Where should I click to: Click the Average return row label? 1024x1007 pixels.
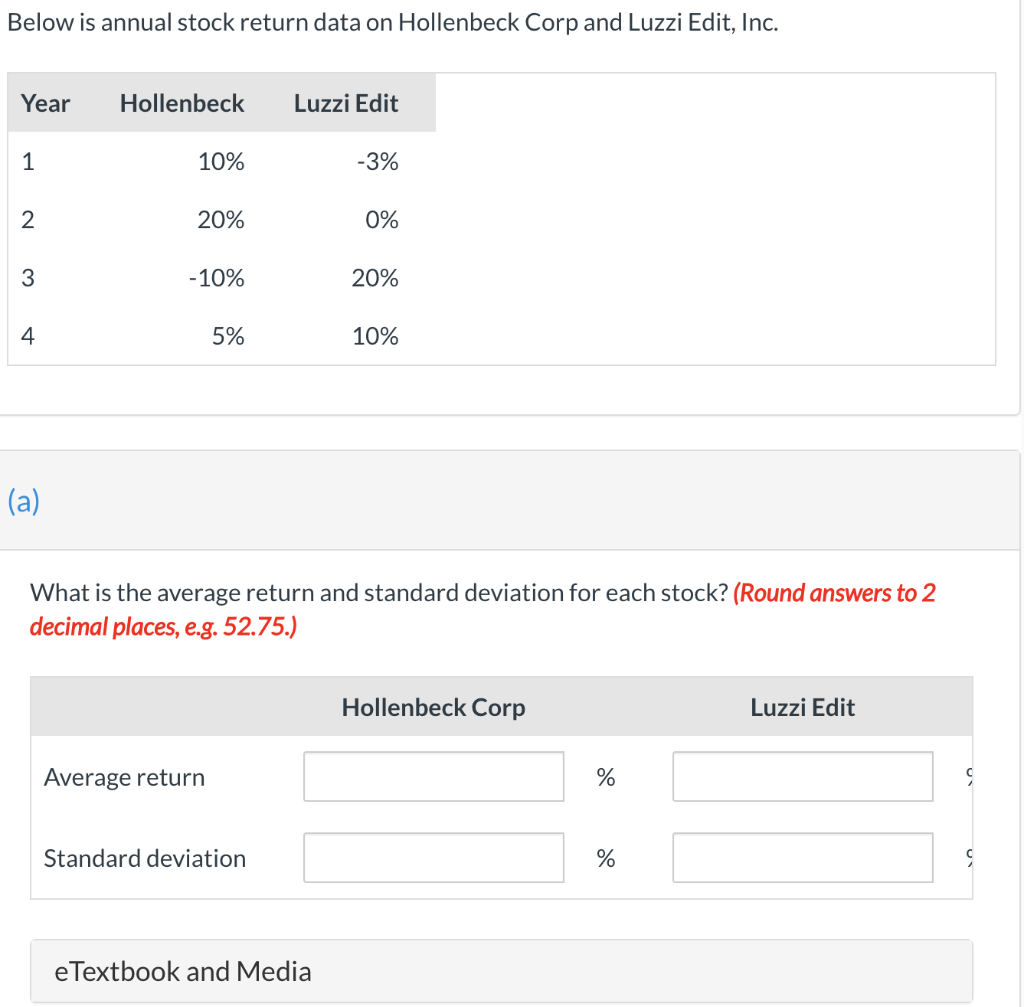124,777
